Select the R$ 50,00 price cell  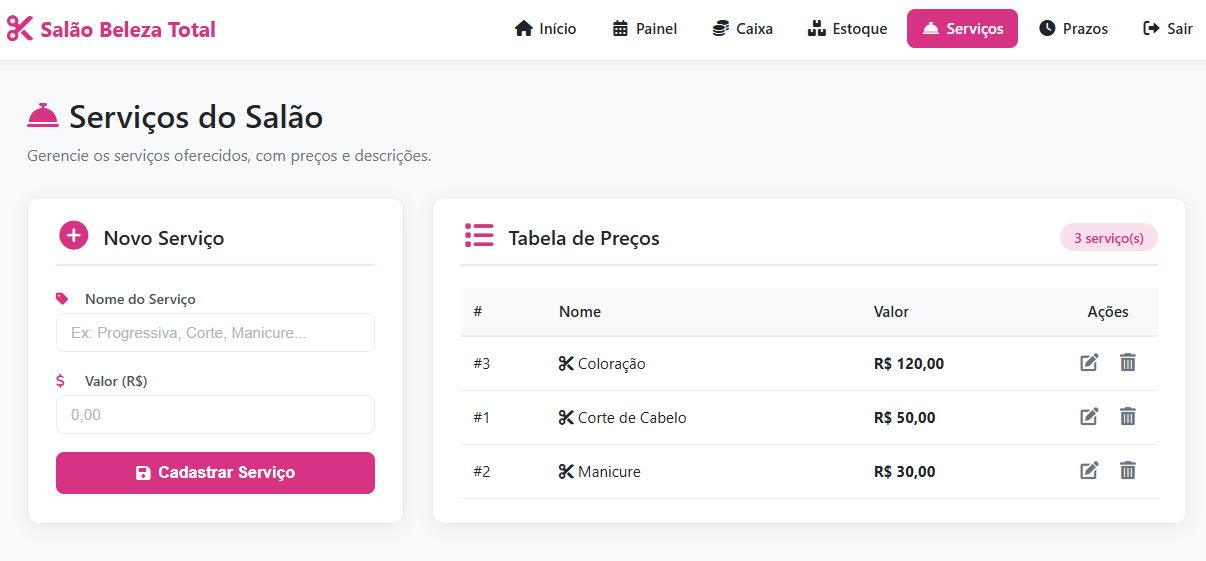click(905, 418)
